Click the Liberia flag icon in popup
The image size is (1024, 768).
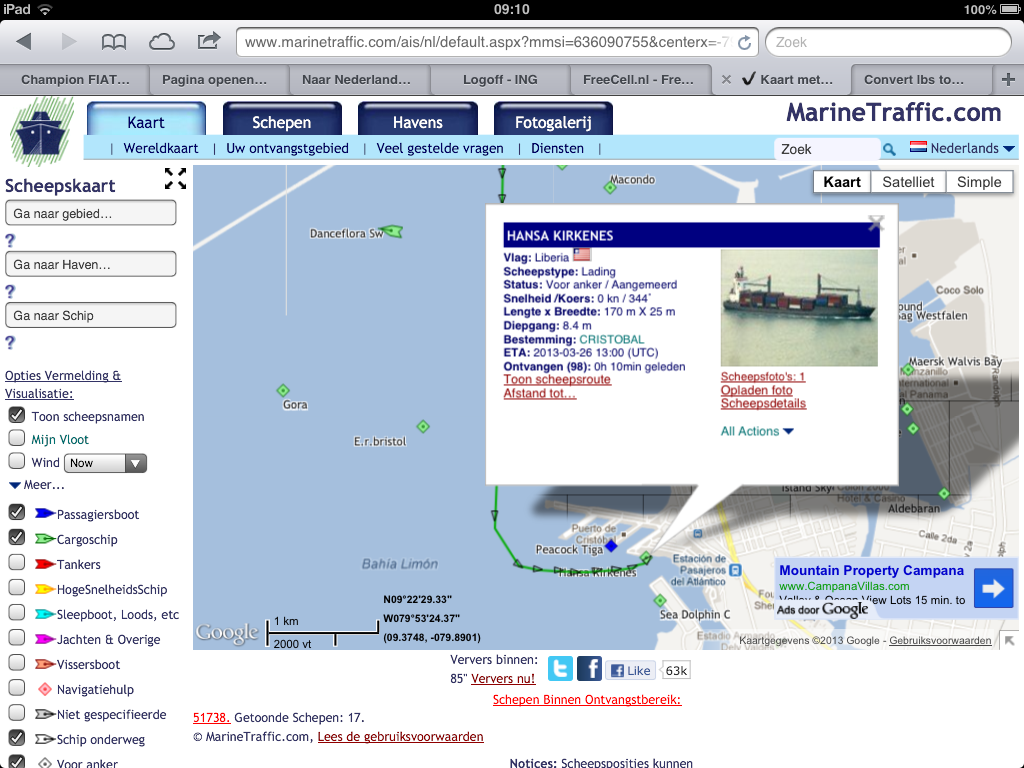(581, 255)
